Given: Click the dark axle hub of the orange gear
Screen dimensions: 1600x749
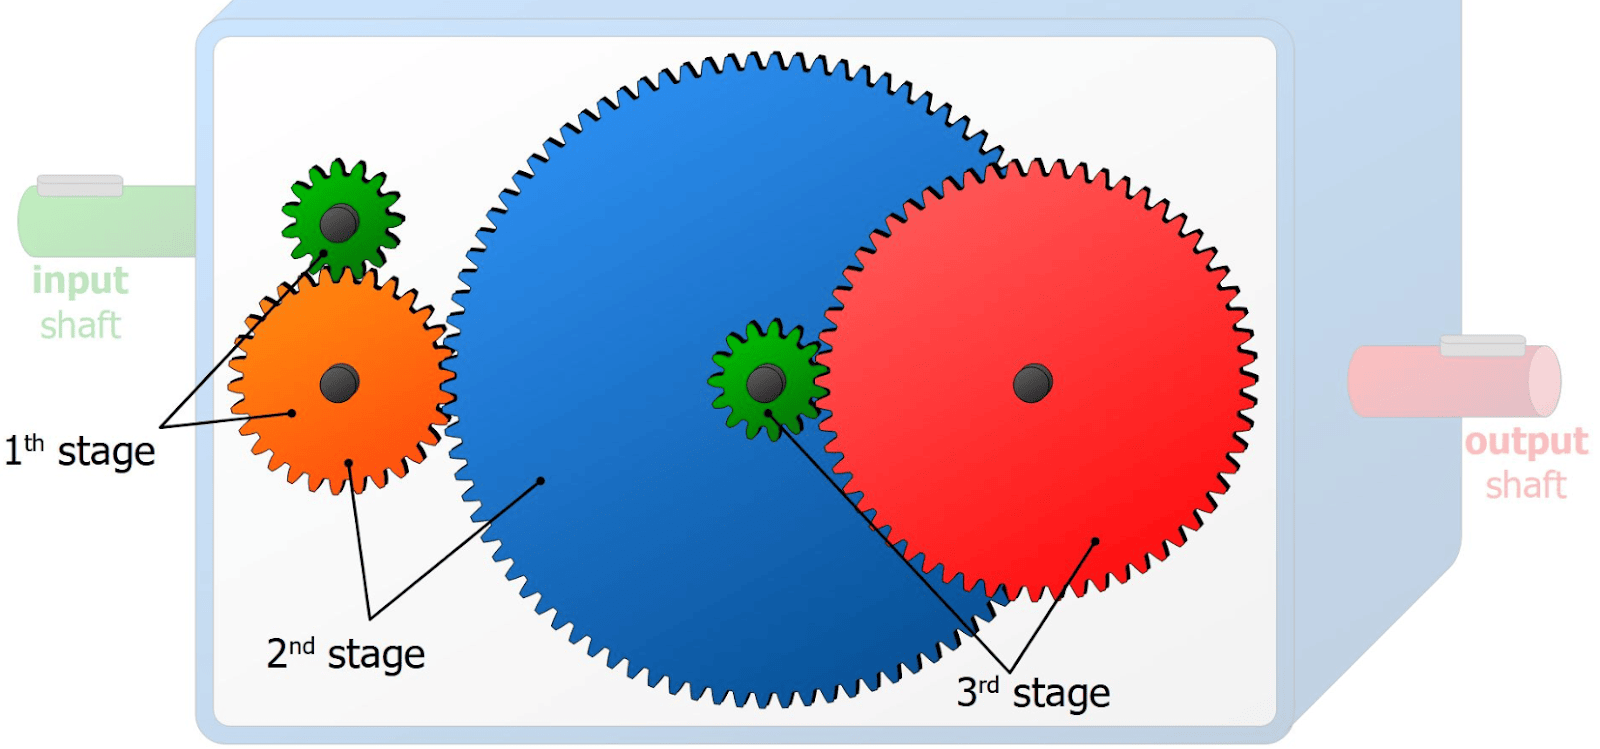Looking at the screenshot, I should [339, 383].
